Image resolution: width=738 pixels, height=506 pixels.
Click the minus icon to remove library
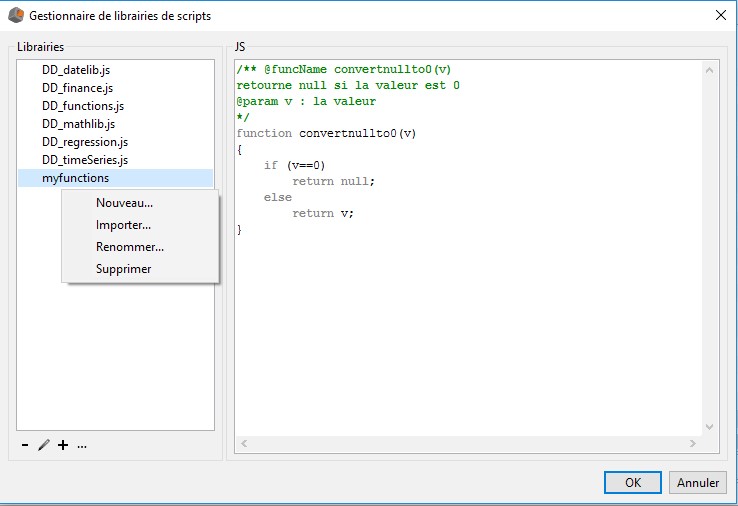pos(25,445)
